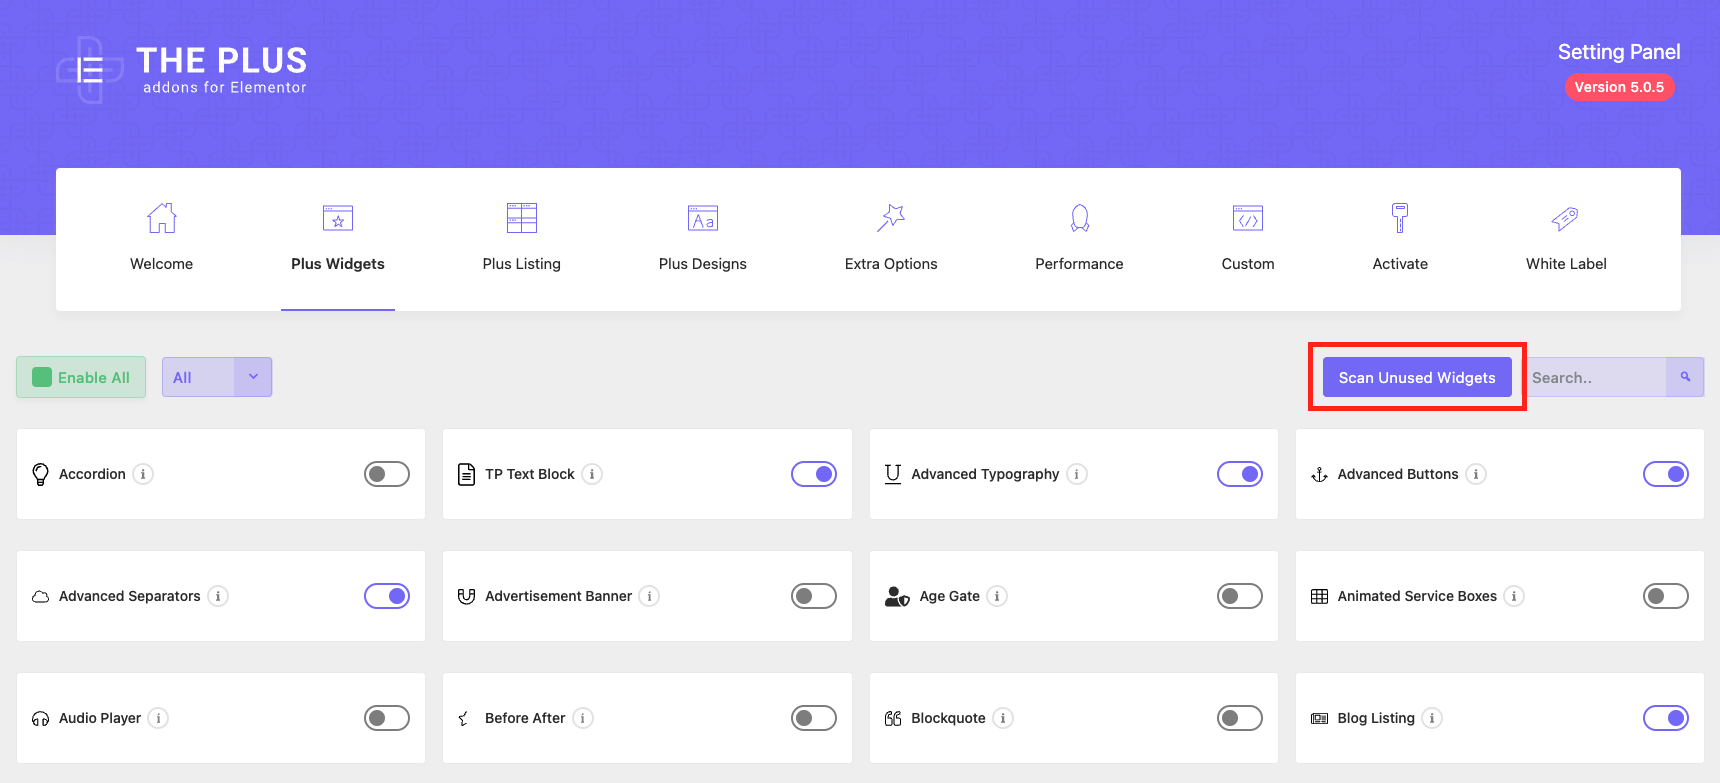Switch to the White Label tab

tap(1566, 240)
